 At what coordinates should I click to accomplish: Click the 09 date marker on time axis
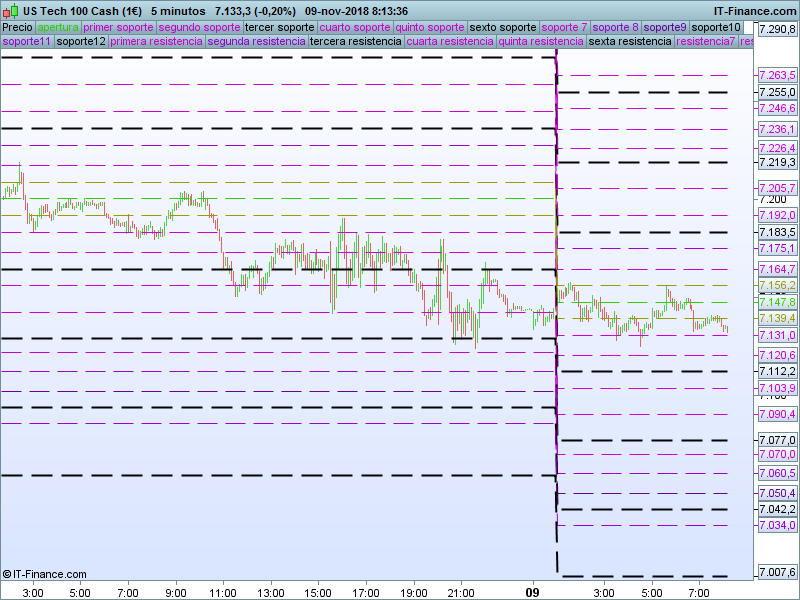click(x=533, y=592)
